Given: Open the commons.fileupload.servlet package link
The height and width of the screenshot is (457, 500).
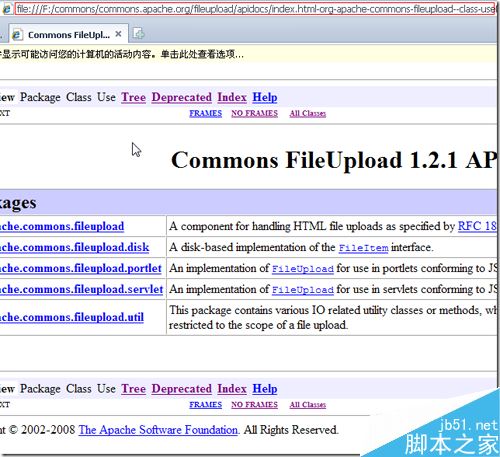Looking at the screenshot, I should coord(82,289).
